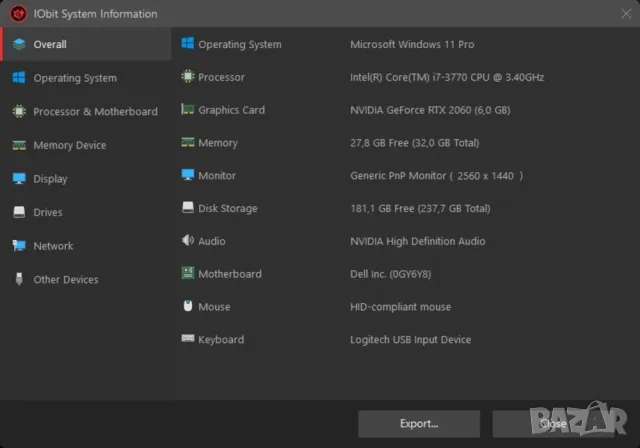Click the Operating System label in the main list
640x448 pixels.
click(x=240, y=44)
